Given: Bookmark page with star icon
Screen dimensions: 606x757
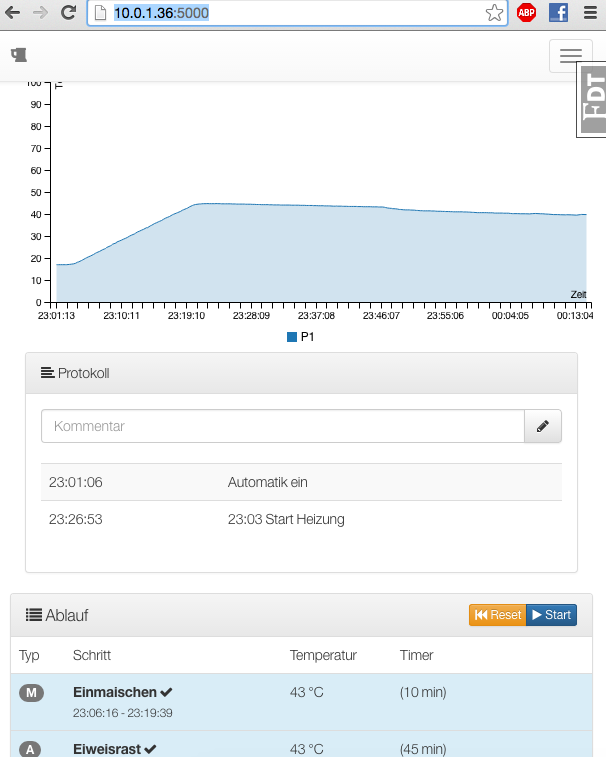Looking at the screenshot, I should click(494, 13).
